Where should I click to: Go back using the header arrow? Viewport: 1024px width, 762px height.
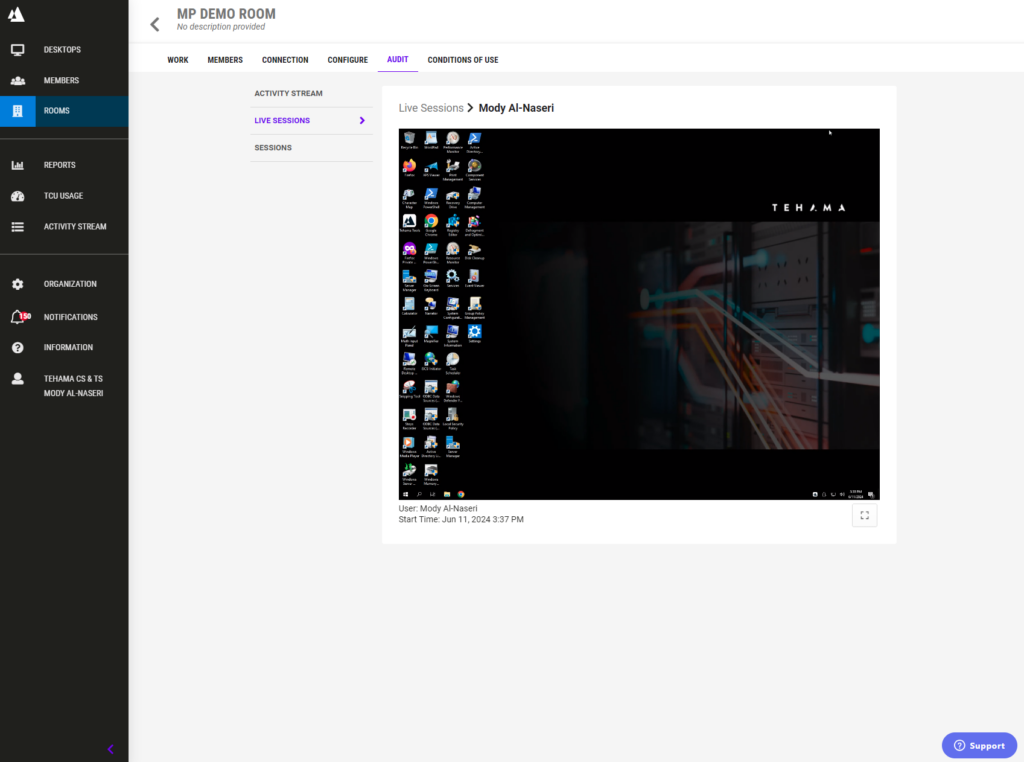[x=155, y=25]
